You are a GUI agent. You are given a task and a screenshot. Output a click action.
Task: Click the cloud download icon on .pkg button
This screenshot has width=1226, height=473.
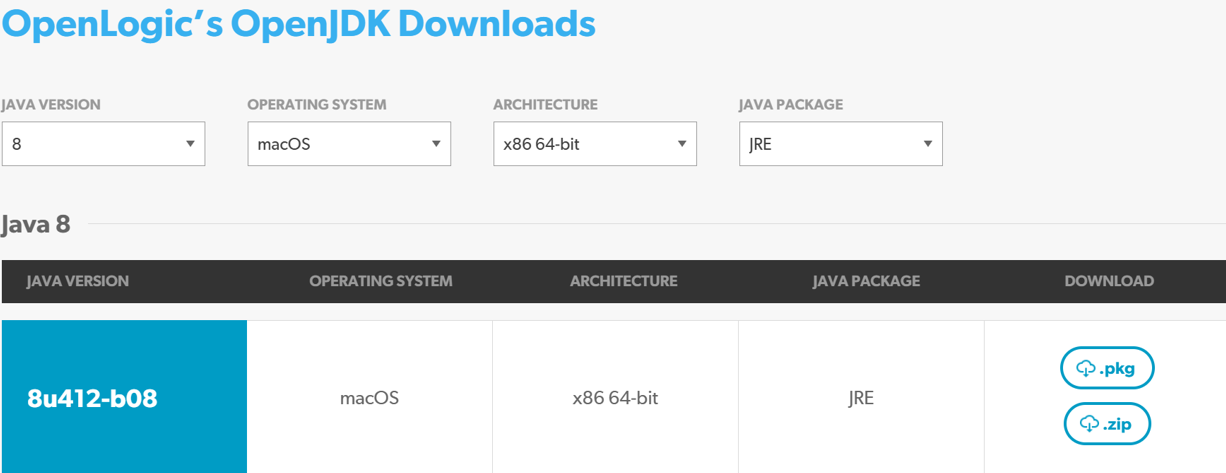pos(1086,369)
